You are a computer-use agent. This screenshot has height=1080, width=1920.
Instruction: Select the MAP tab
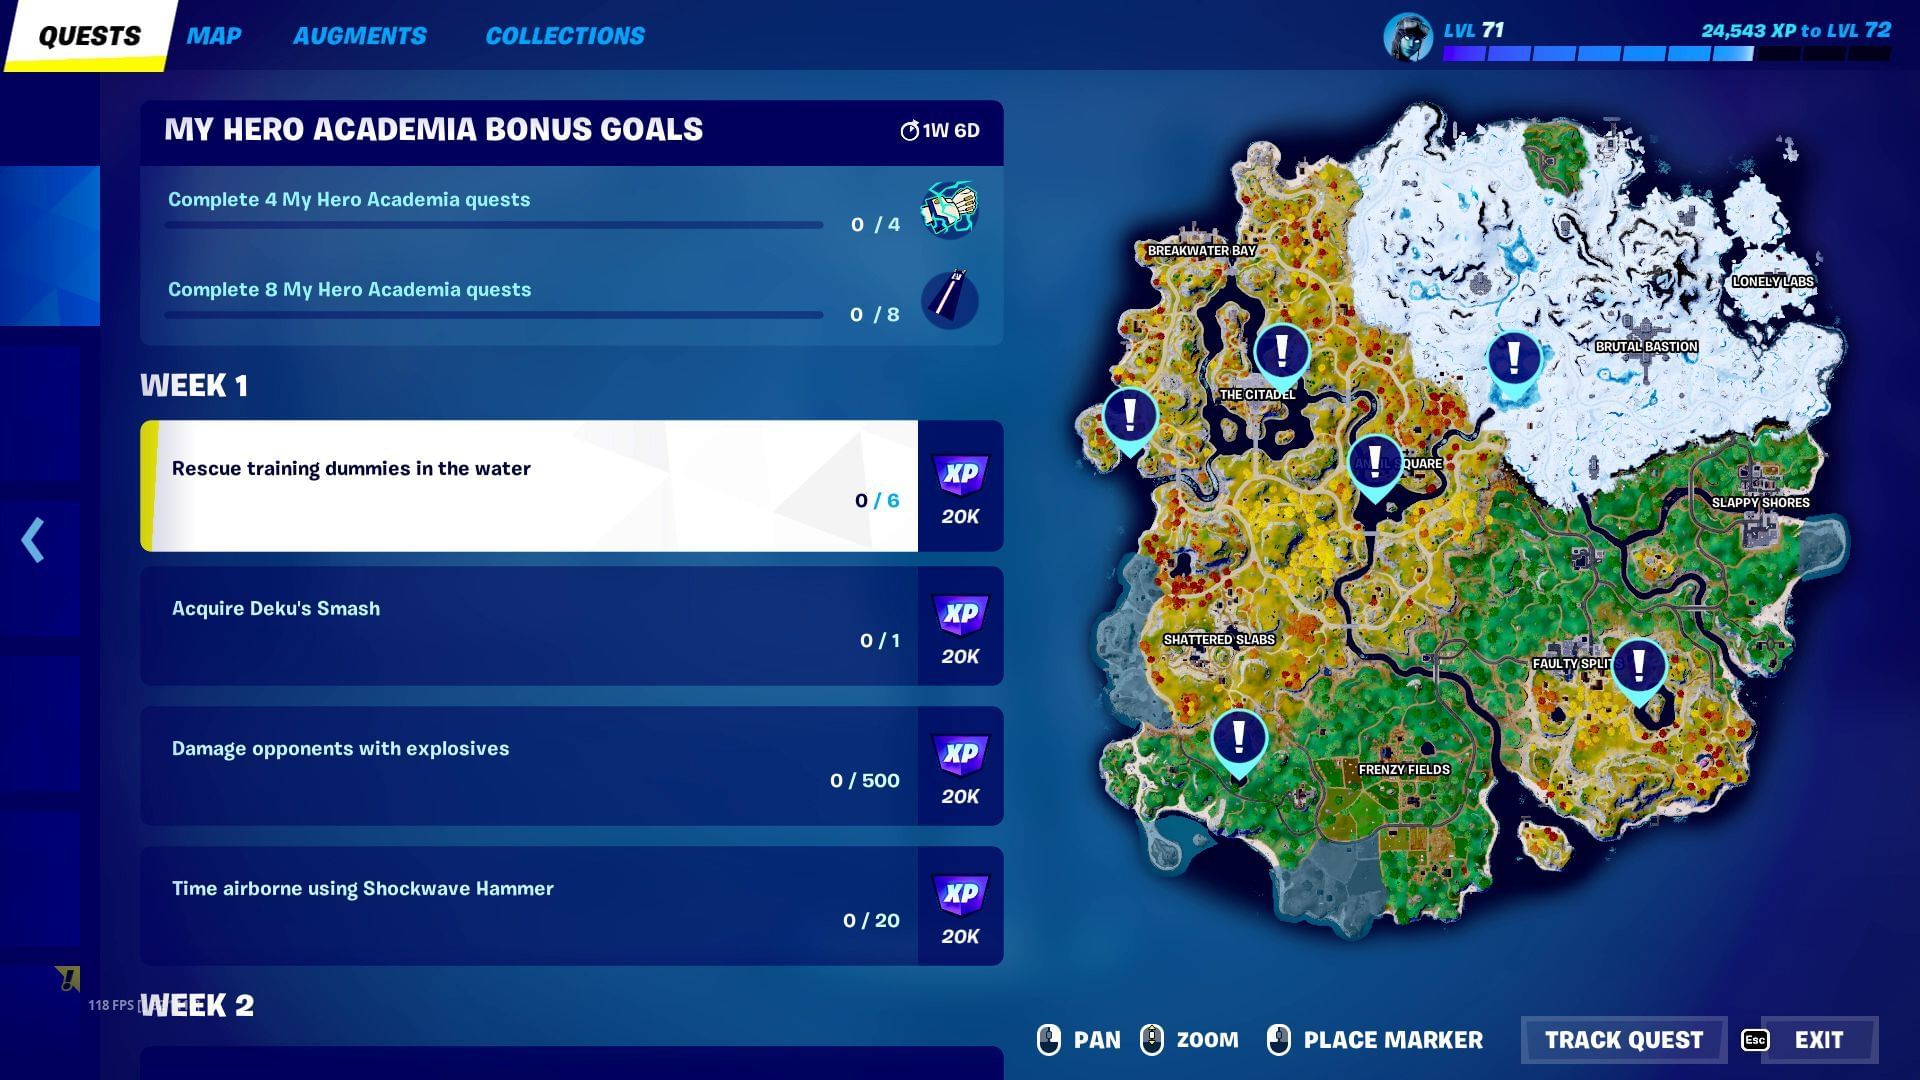point(214,36)
